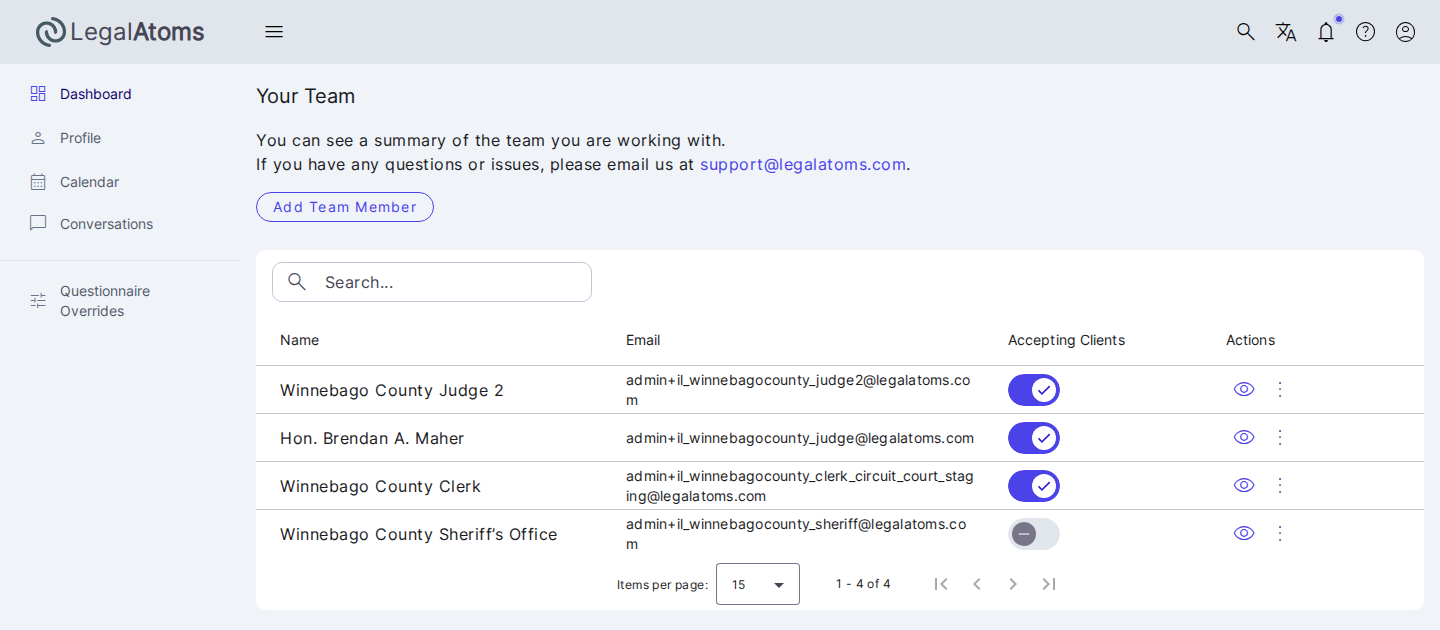Screen dimensions: 1440x630
Task: Go to last page of results
Action: (x=1049, y=584)
